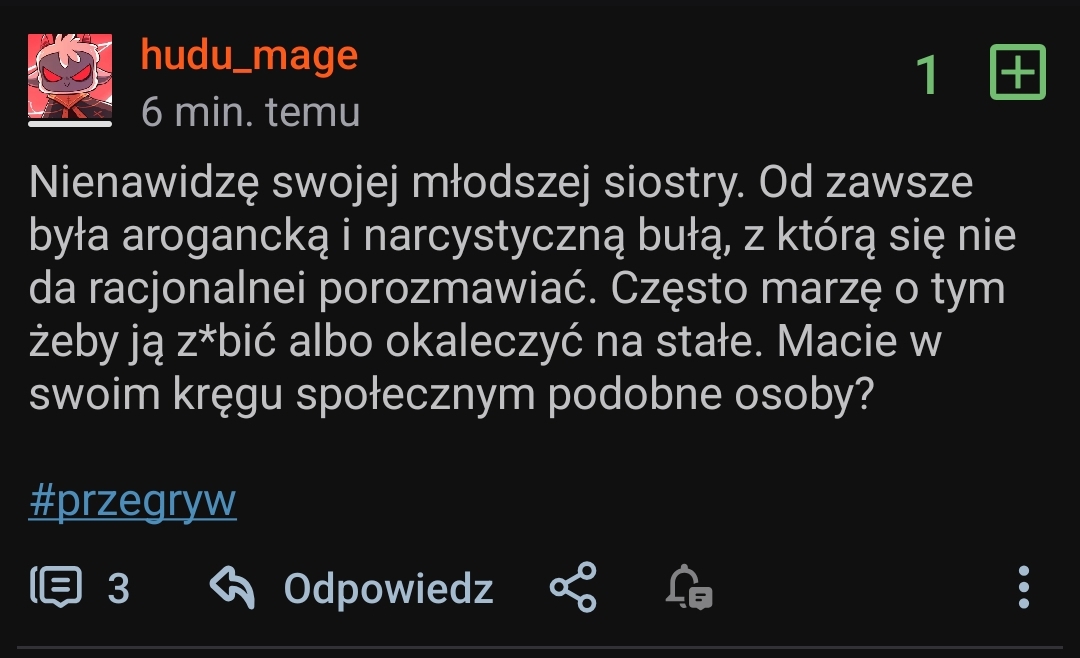Share the post via share icon
Image resolution: width=1080 pixels, height=658 pixels.
(573, 588)
